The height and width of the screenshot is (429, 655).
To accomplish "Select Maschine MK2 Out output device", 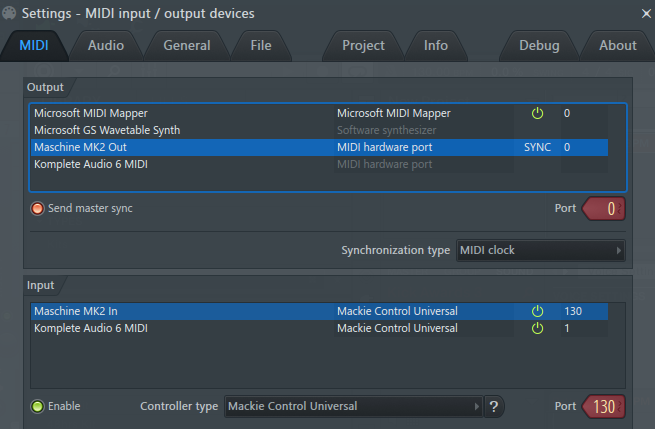I will coord(319,147).
